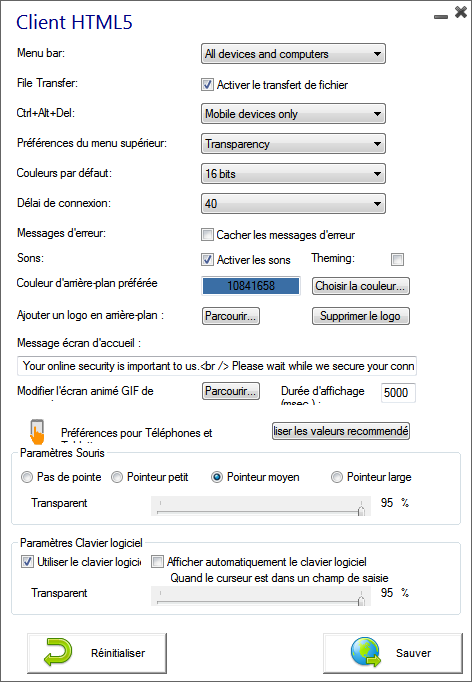The image size is (472, 682).
Task: Toggle the Theming checkbox
Action: pos(397,260)
